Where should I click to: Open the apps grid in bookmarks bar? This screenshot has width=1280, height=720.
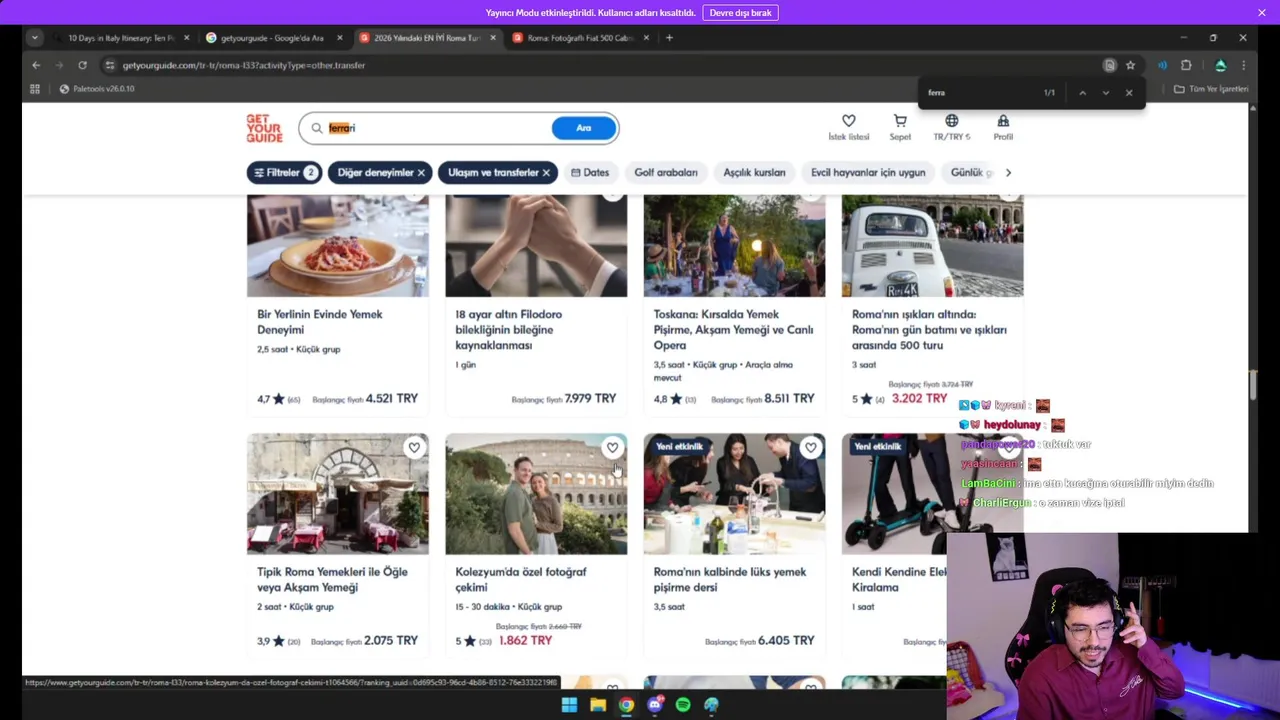(35, 89)
